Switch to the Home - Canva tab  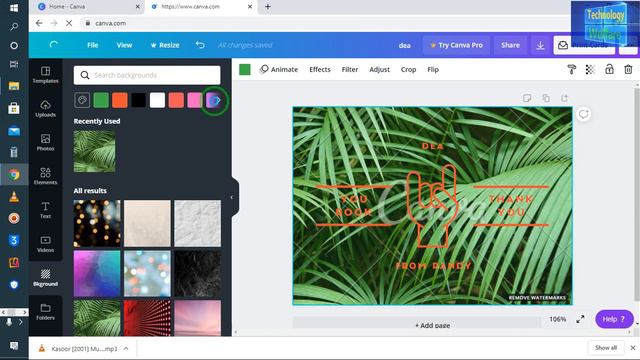click(x=87, y=7)
